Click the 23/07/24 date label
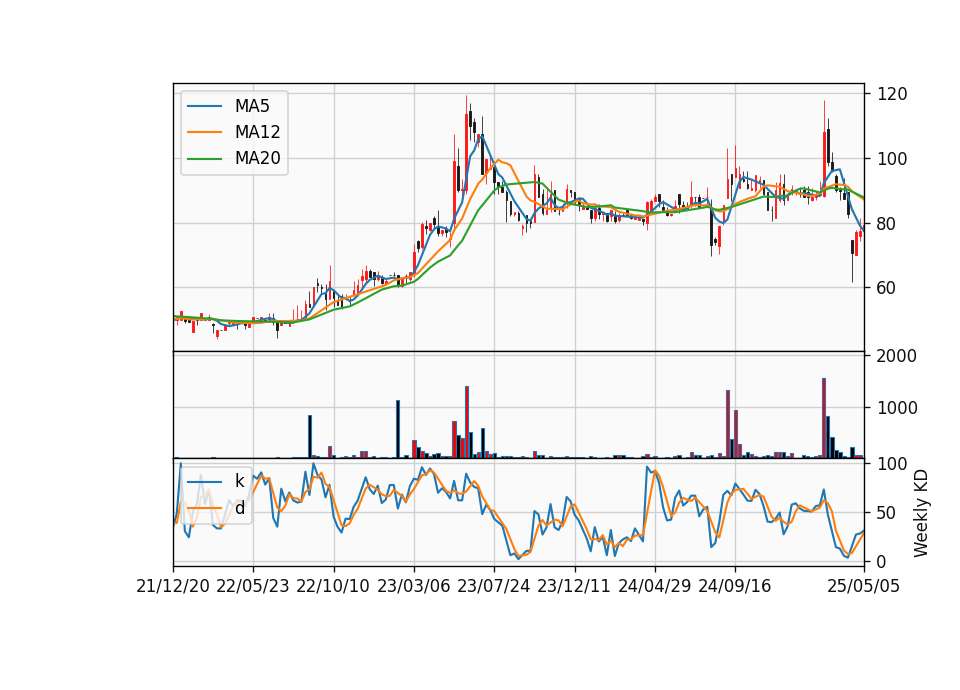 coord(493,586)
